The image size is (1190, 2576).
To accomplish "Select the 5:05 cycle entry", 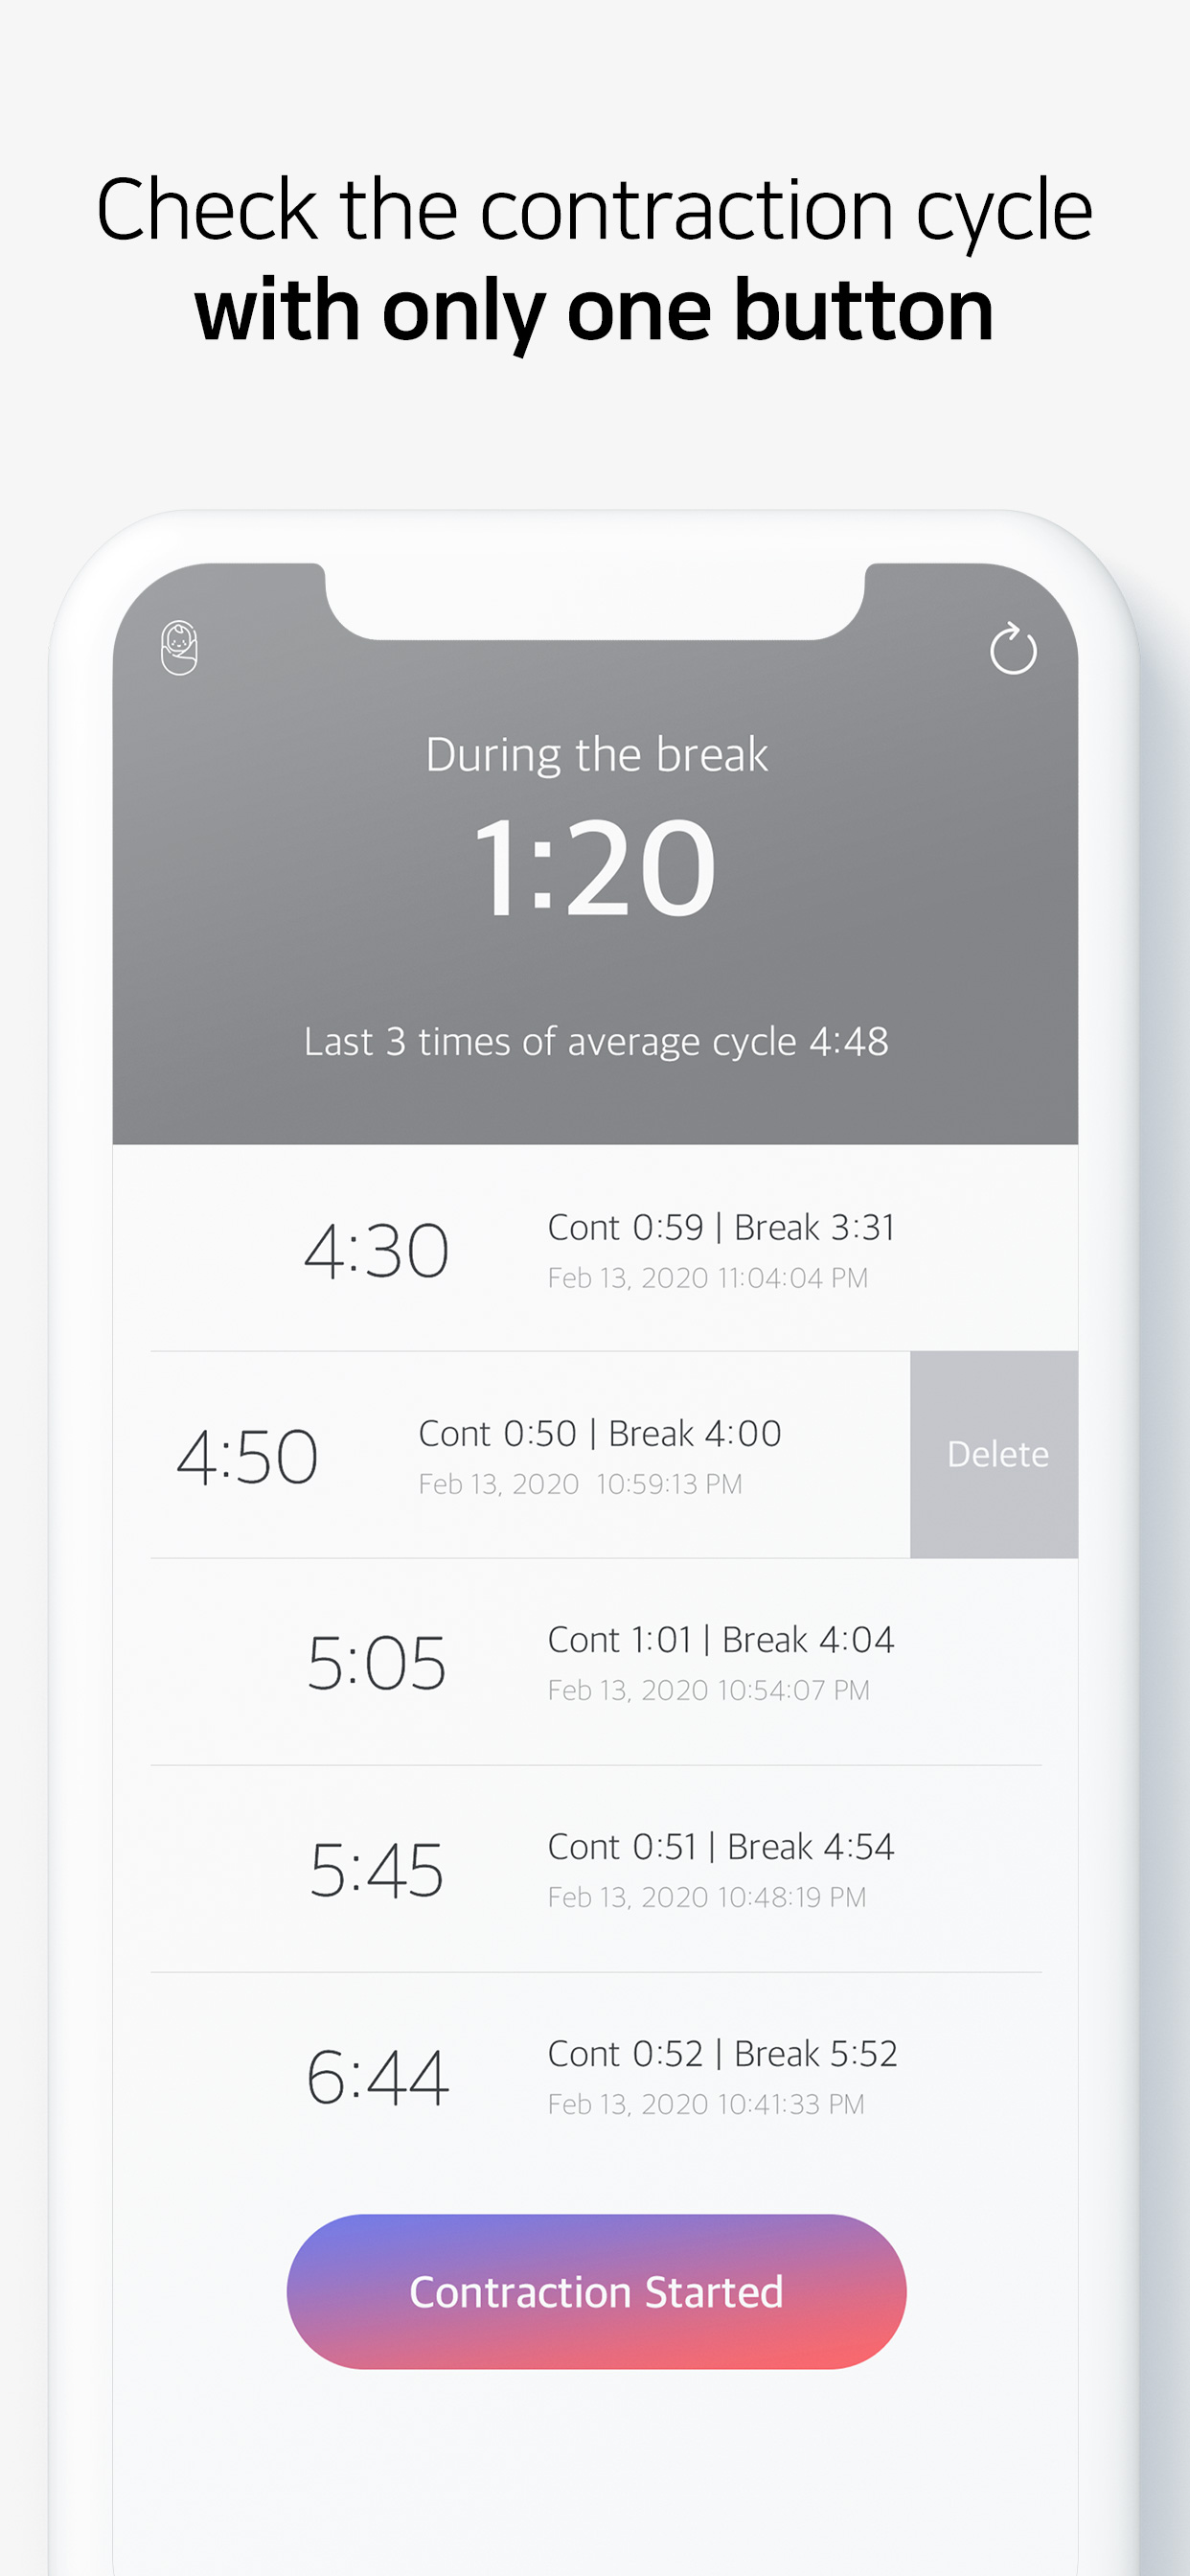I will click(376, 1663).
